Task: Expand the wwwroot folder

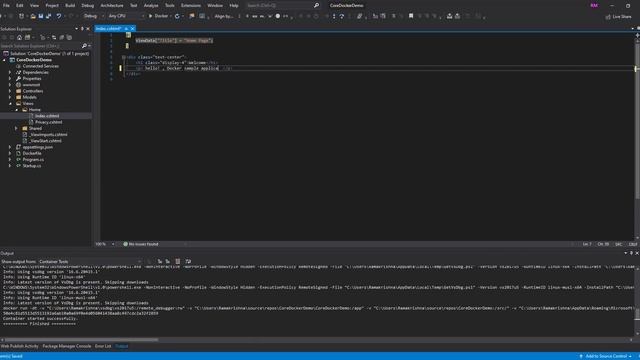Action: (x=10, y=85)
